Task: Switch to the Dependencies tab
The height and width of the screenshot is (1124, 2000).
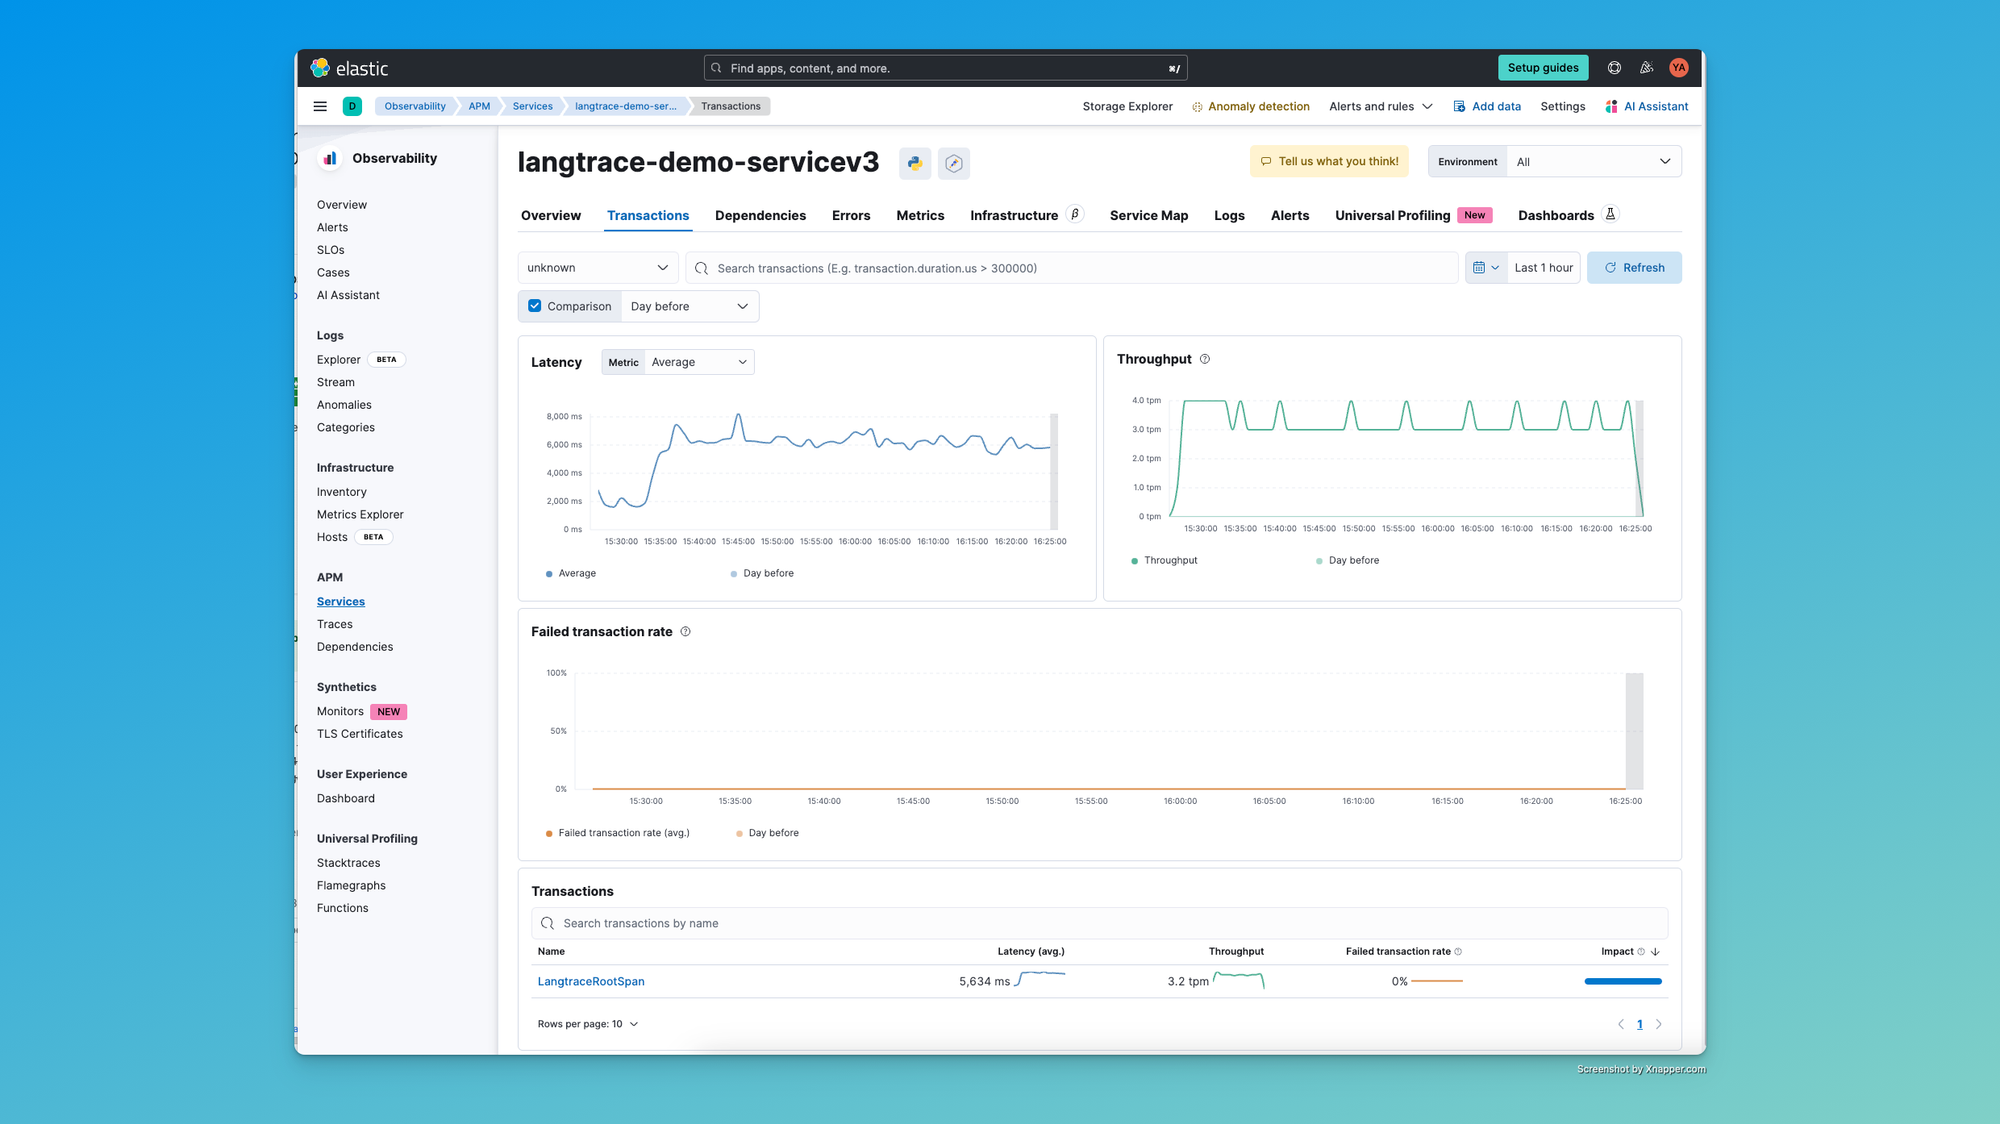Action: tap(760, 216)
